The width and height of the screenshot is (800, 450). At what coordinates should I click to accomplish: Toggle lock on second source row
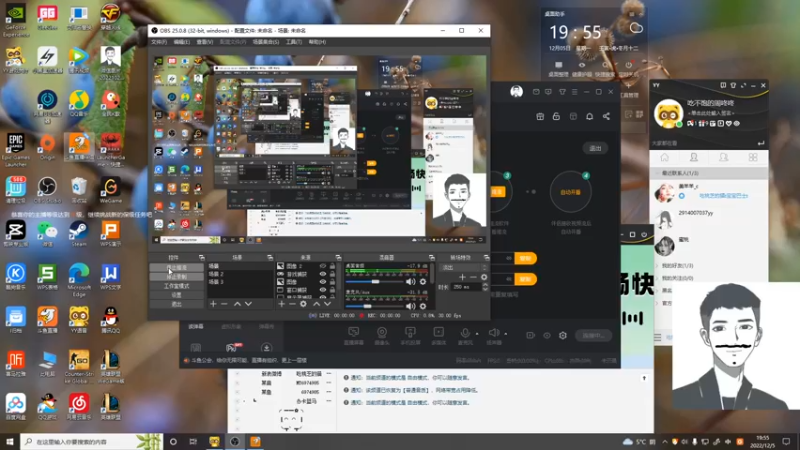(x=332, y=274)
